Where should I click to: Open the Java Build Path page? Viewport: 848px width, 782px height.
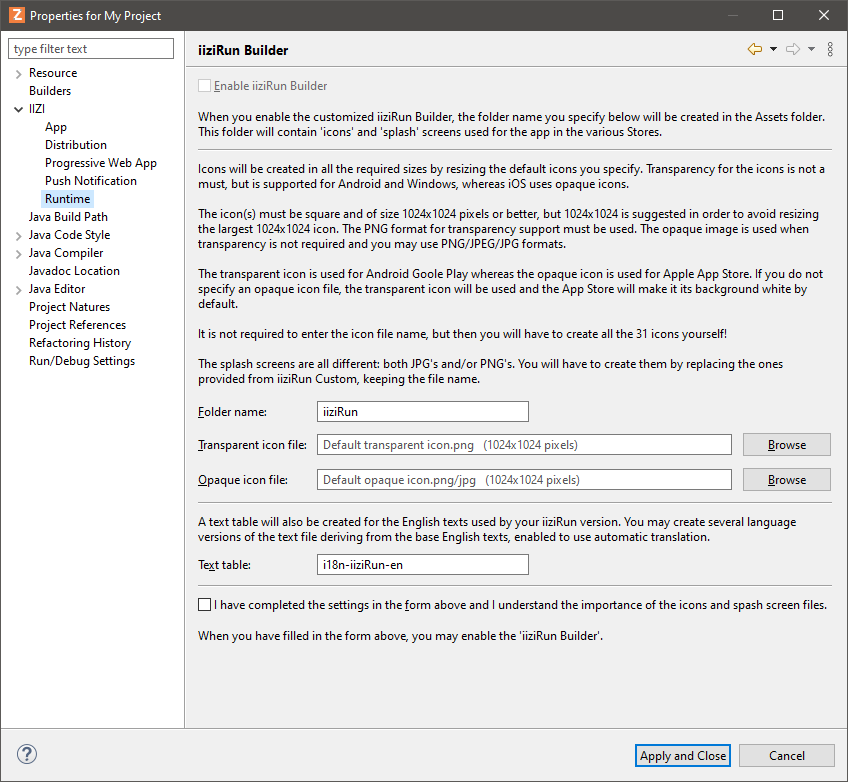(68, 217)
